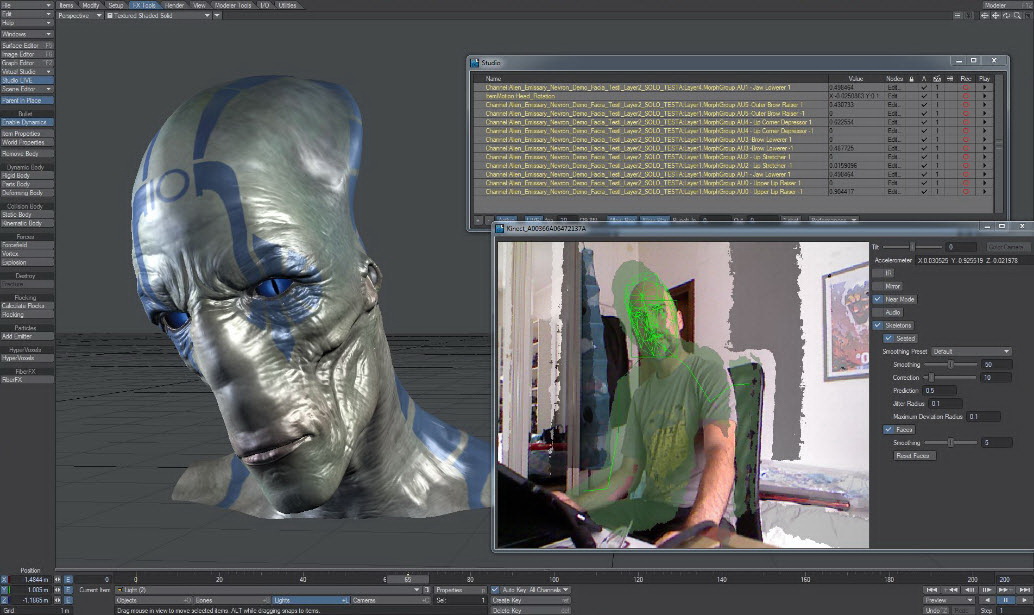Switch to the Modeler Tools tab
Viewport: 1034px width, 615px height.
(x=232, y=5)
